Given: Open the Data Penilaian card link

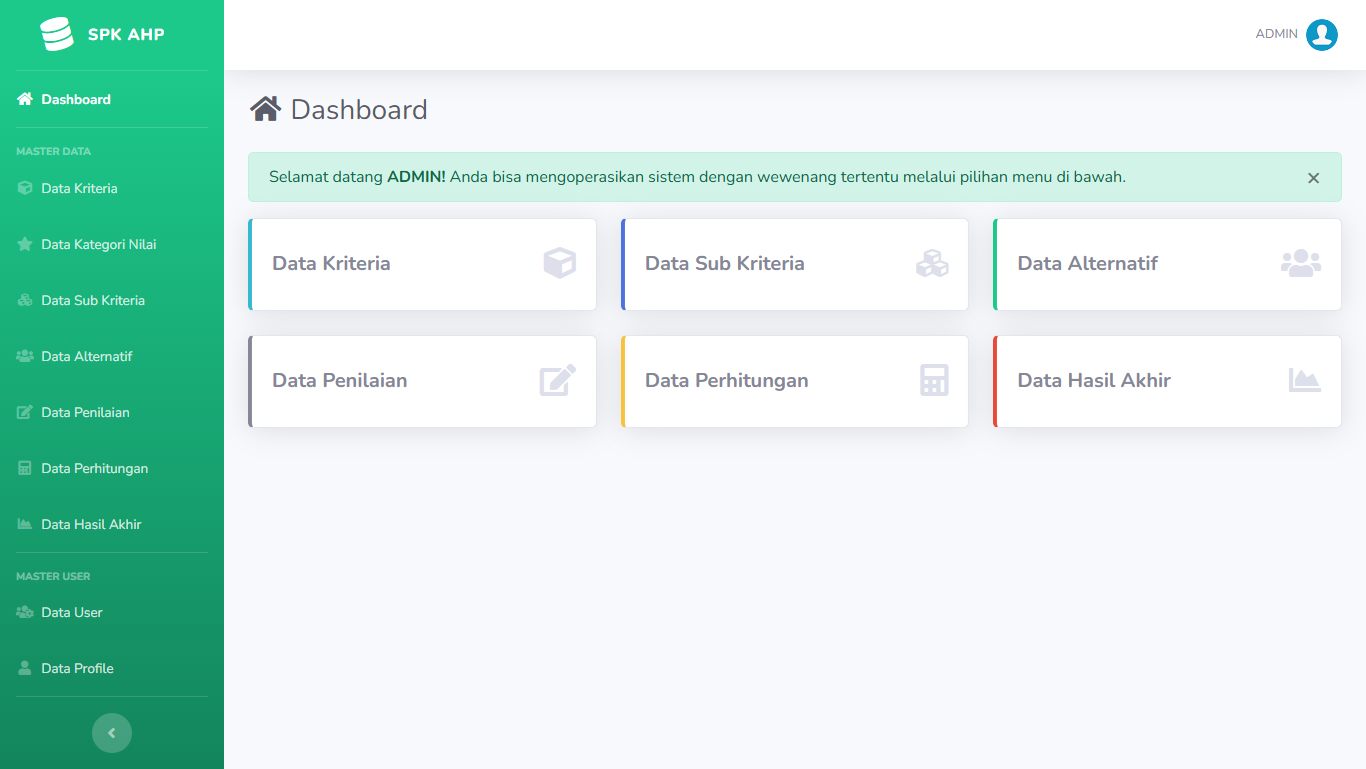Looking at the screenshot, I should pyautogui.click(x=340, y=380).
